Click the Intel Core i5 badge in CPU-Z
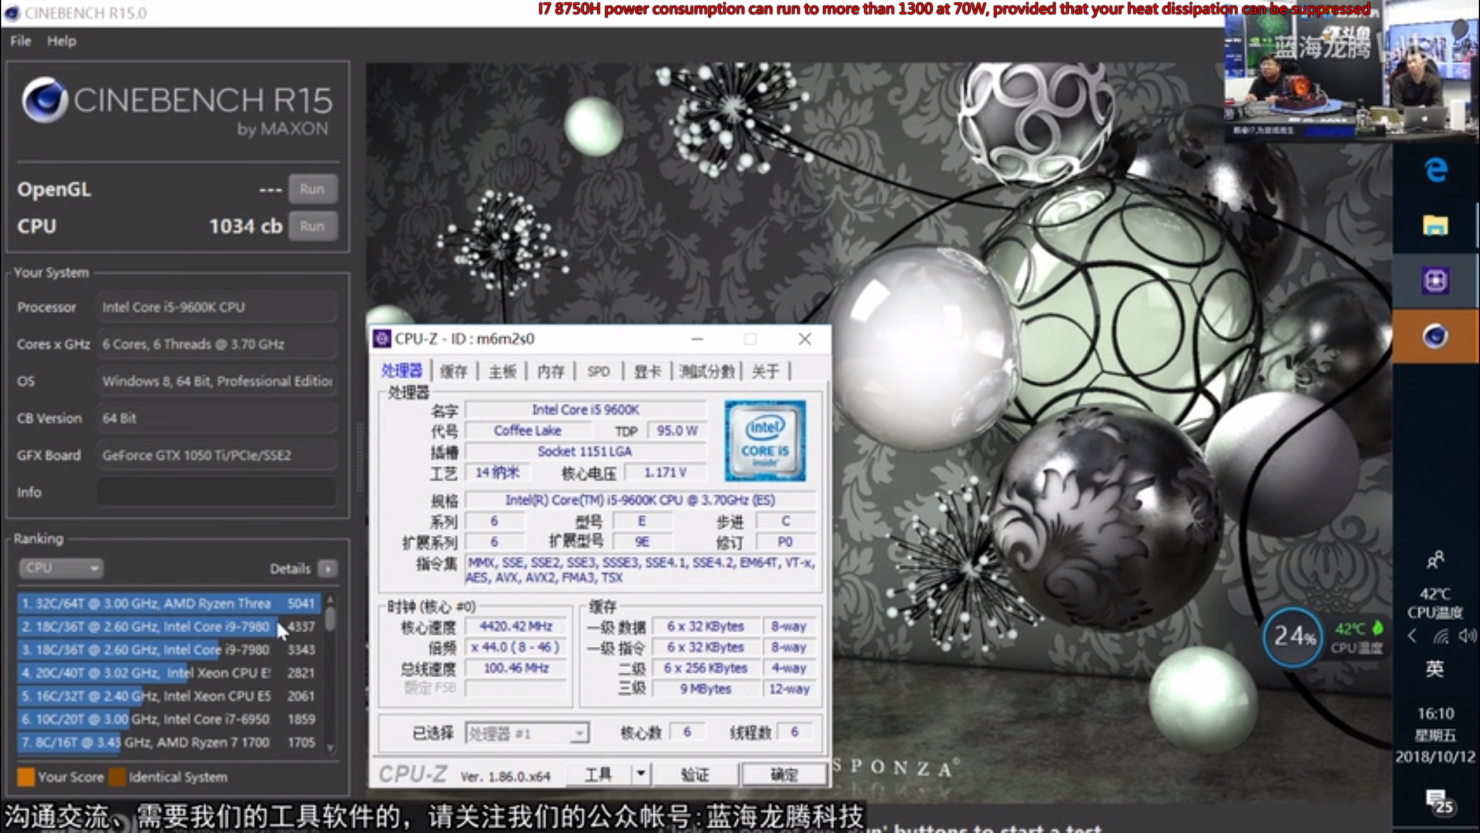Image resolution: width=1480 pixels, height=833 pixels. point(764,439)
